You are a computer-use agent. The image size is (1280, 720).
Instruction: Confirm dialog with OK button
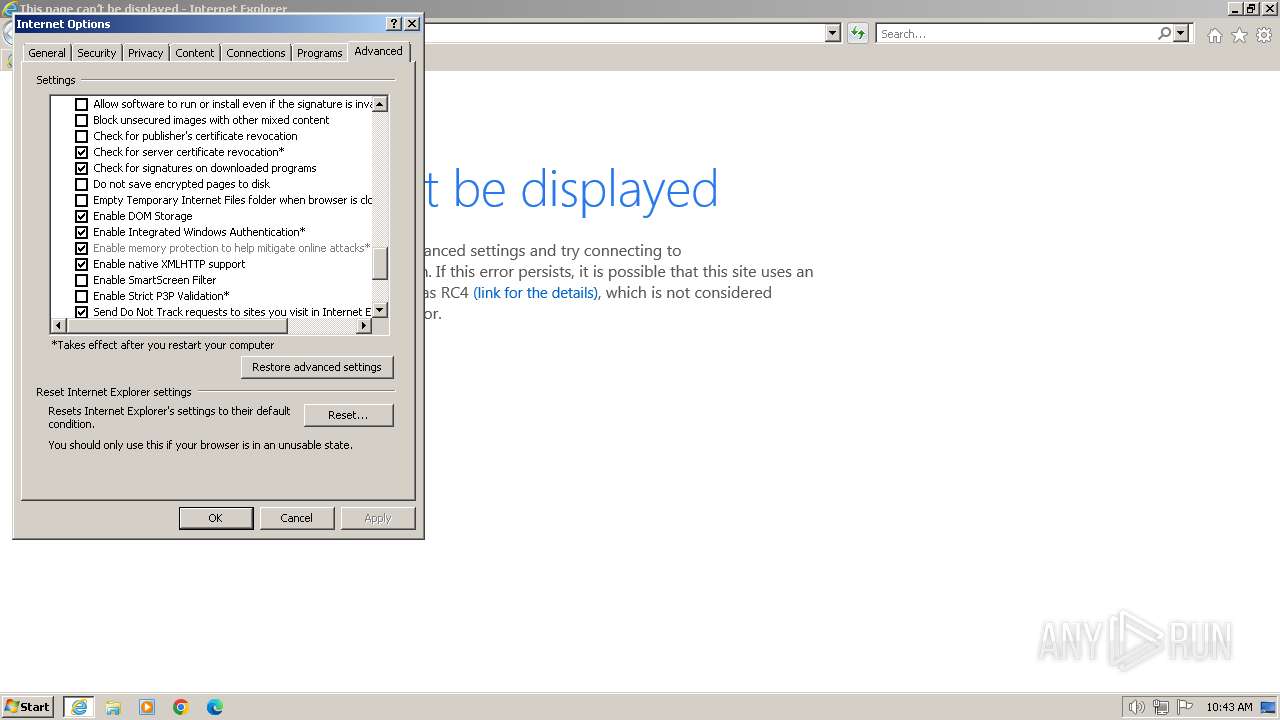pos(215,518)
